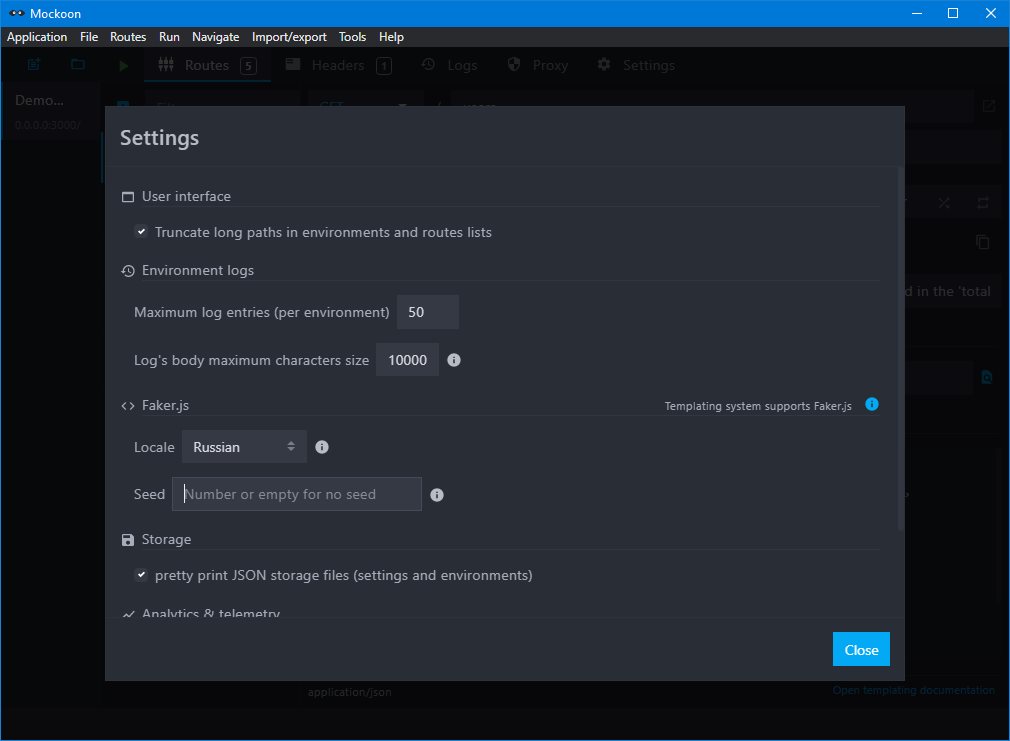The image size is (1010, 741).
Task: Click the Mockoon app icon in title bar
Action: 17,13
